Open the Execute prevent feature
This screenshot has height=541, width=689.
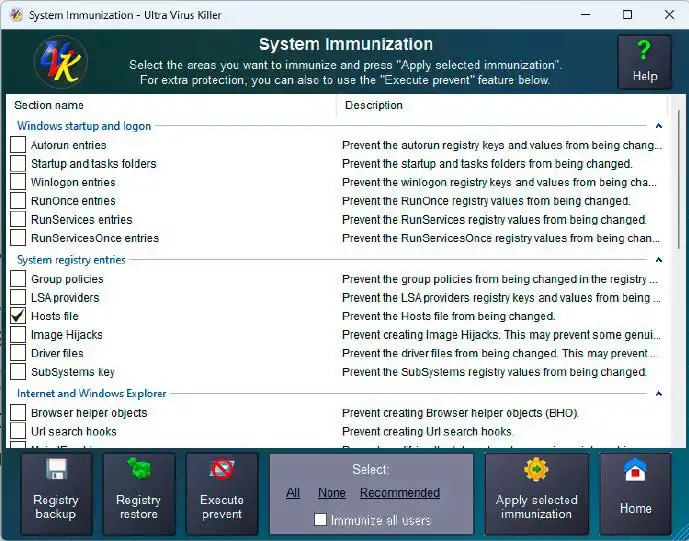coord(221,494)
